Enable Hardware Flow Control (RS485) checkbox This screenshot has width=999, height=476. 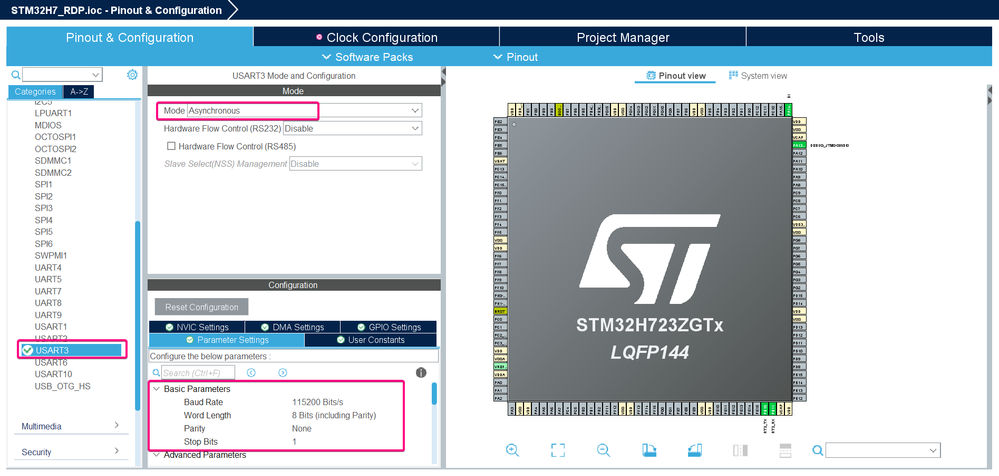tap(171, 146)
